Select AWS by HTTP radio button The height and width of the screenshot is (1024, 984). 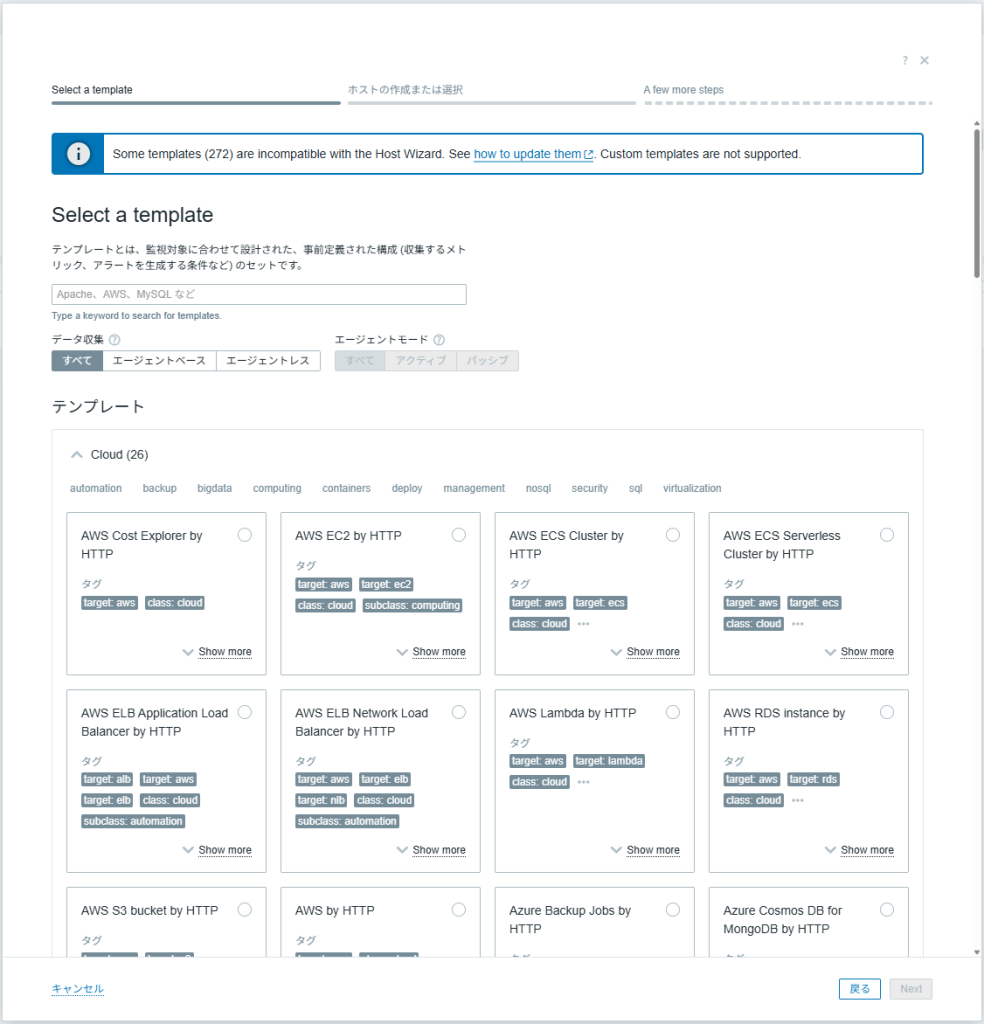459,910
